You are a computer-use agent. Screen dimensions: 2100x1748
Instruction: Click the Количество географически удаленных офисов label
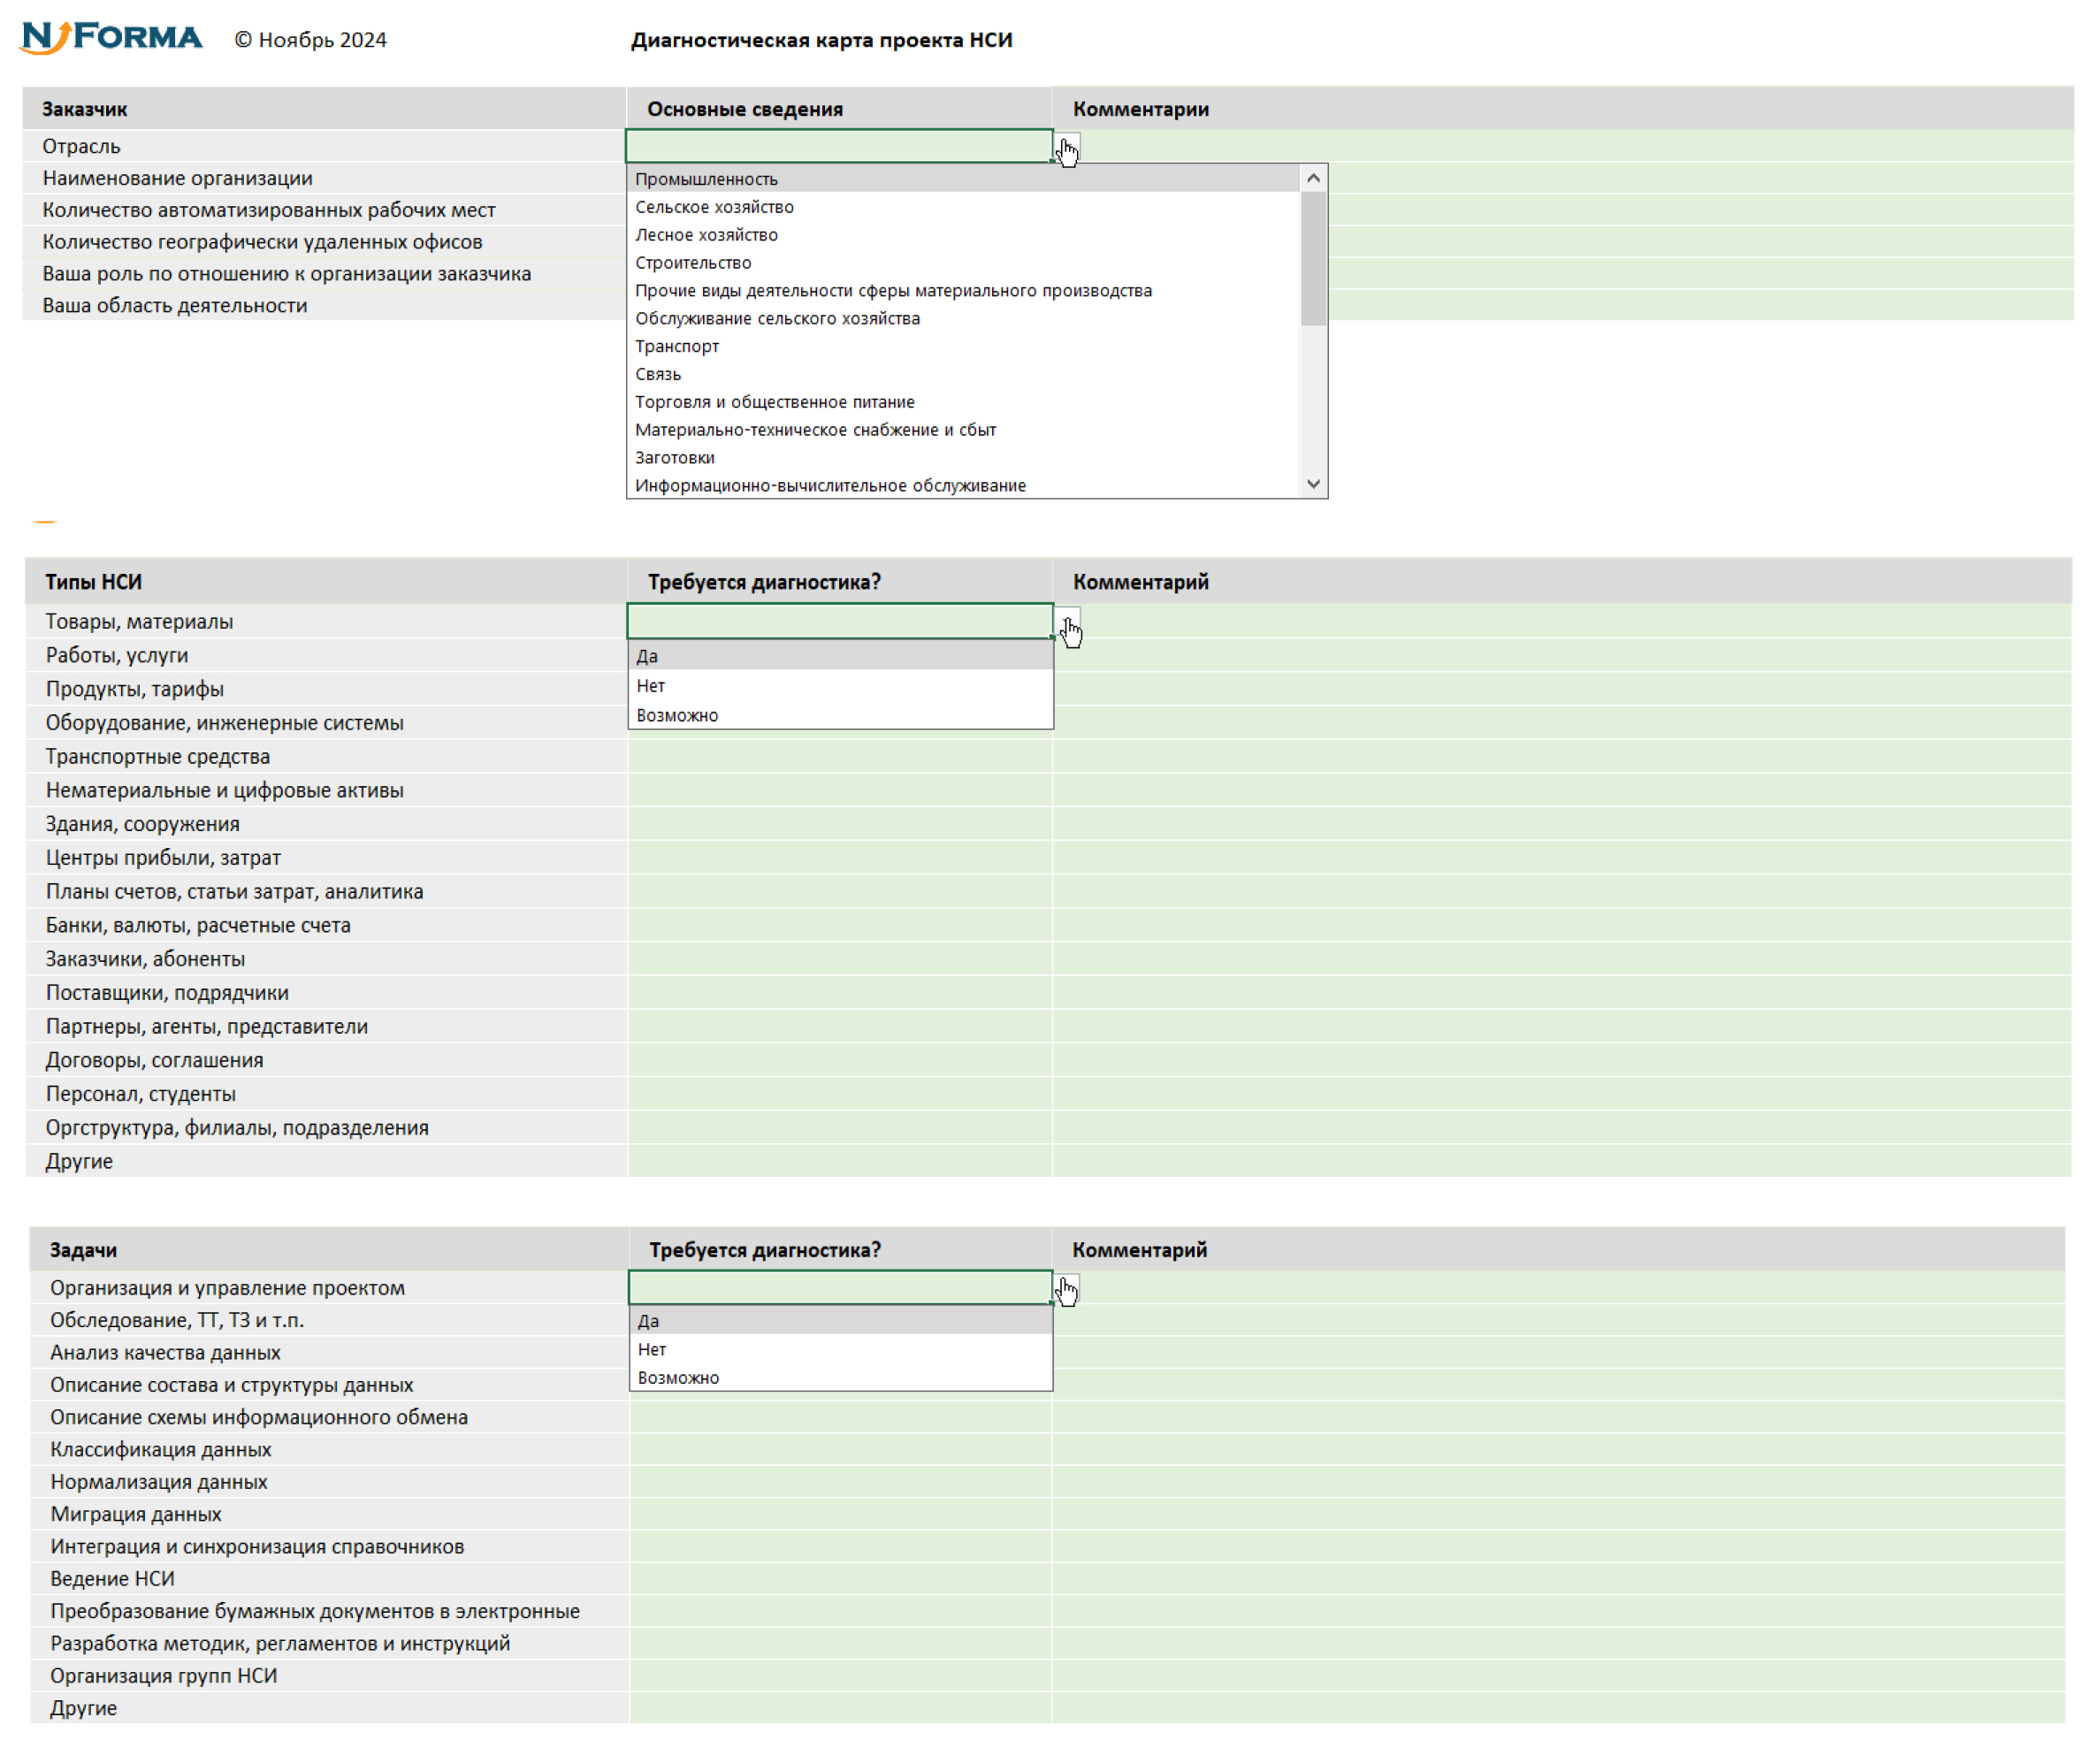pyautogui.click(x=262, y=242)
